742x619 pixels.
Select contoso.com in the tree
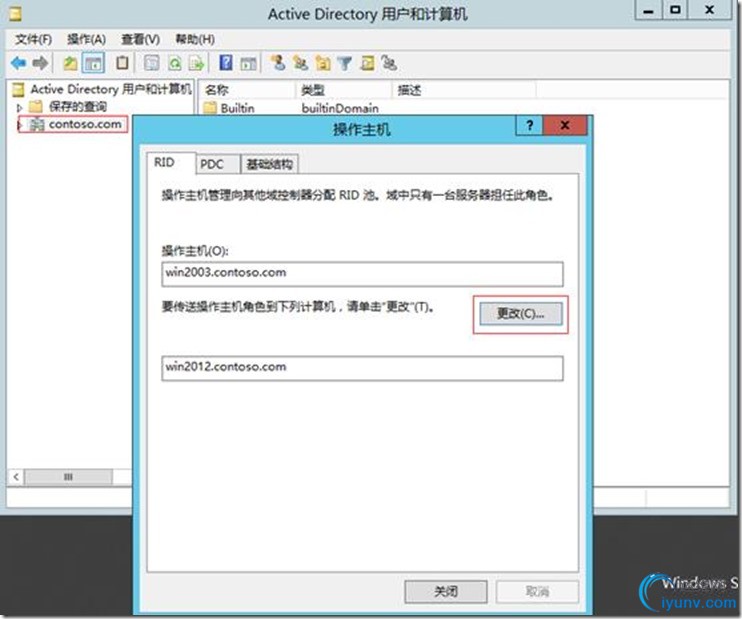85,124
